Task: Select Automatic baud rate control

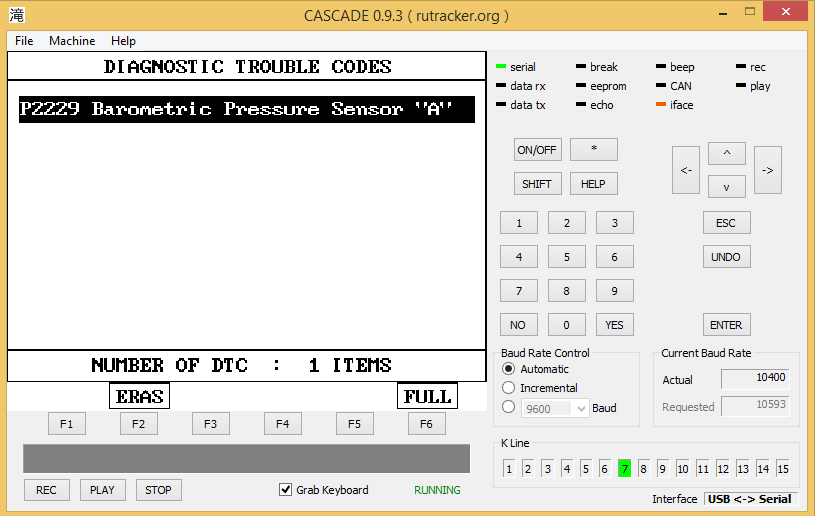Action: point(509,369)
